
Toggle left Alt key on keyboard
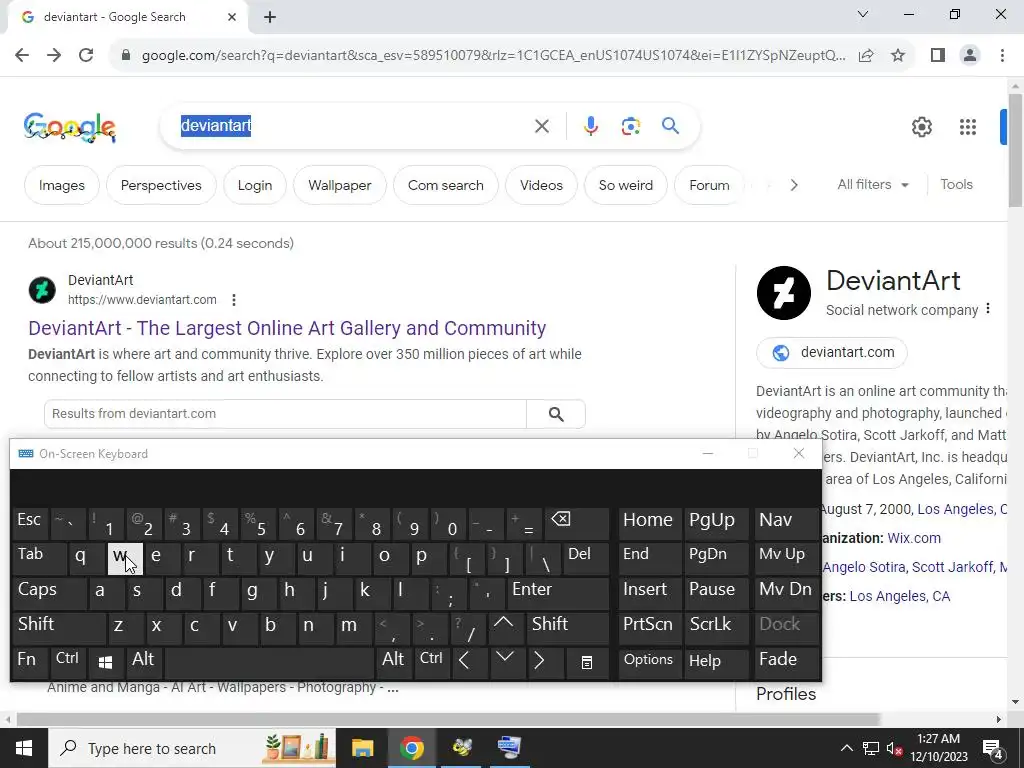(x=144, y=662)
